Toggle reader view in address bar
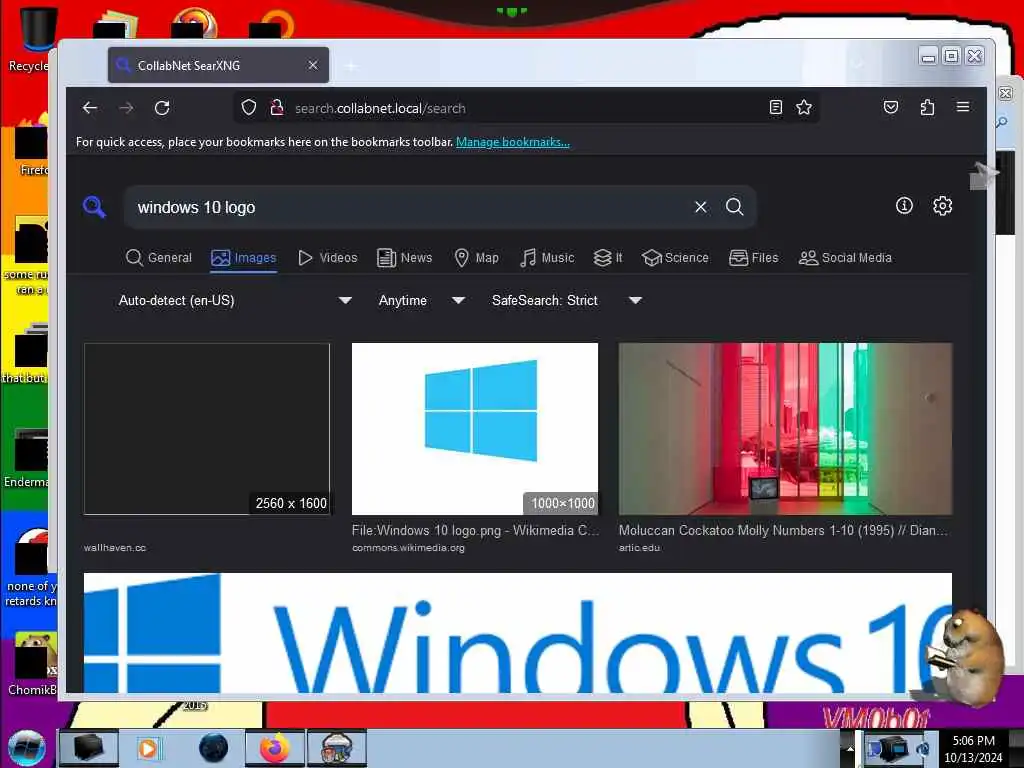Image resolution: width=1024 pixels, height=768 pixels. 775,108
